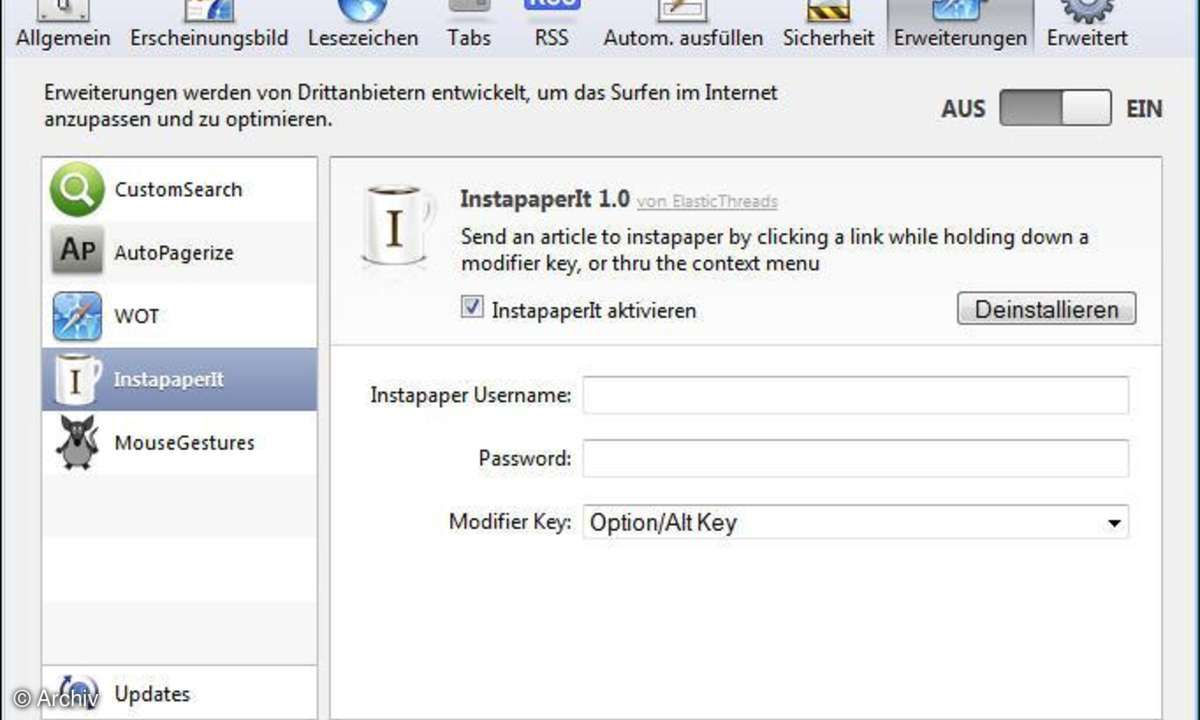The height and width of the screenshot is (720, 1200).
Task: Select MouseGestures extension label
Action: (x=185, y=442)
